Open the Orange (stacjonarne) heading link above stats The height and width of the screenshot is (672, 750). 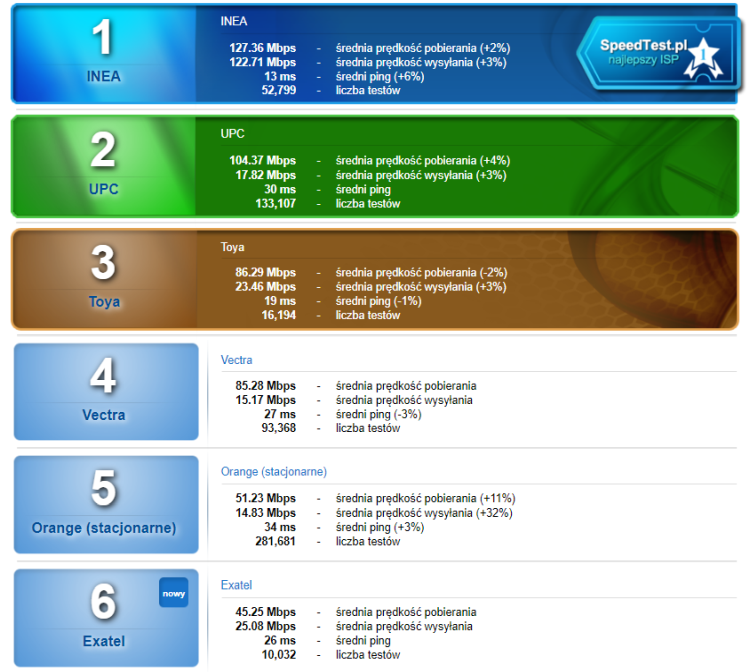[273, 472]
